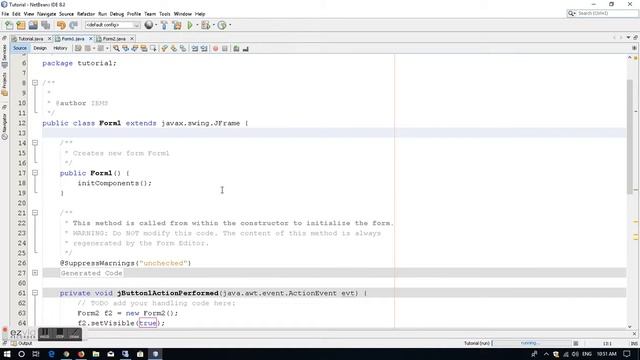Click the New File toolbar icon
This screenshot has height=360, width=640.
point(9,25)
